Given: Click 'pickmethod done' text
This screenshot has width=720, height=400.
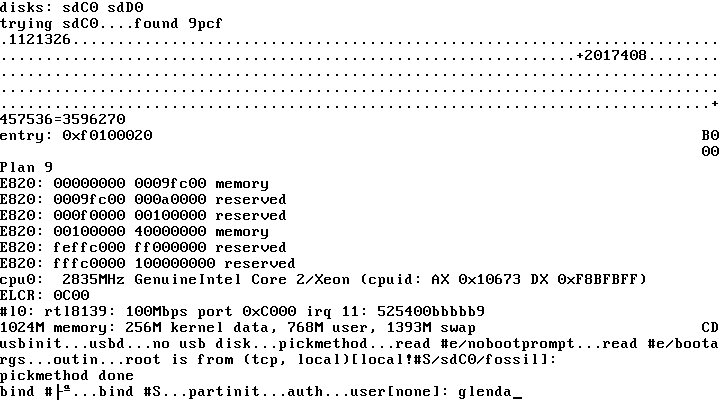Looking at the screenshot, I should 60,375.
